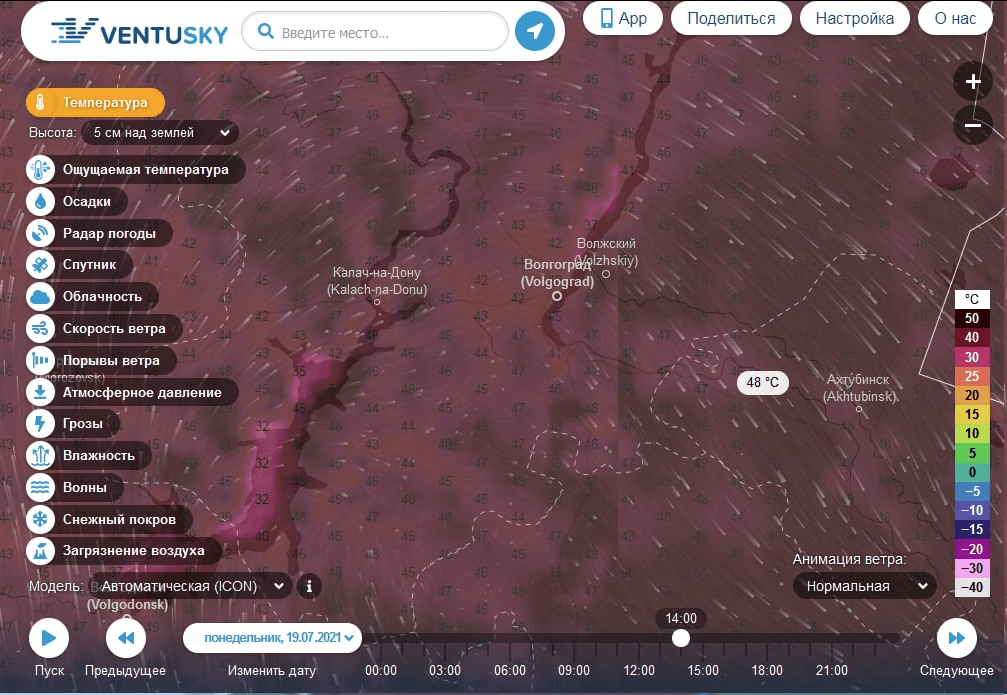Click the Скорость ветра wind icon

tap(40, 328)
